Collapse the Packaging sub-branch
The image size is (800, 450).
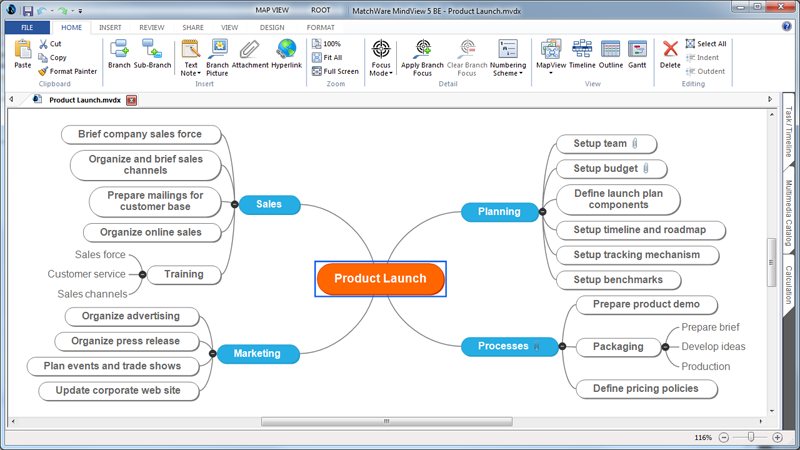click(x=665, y=347)
